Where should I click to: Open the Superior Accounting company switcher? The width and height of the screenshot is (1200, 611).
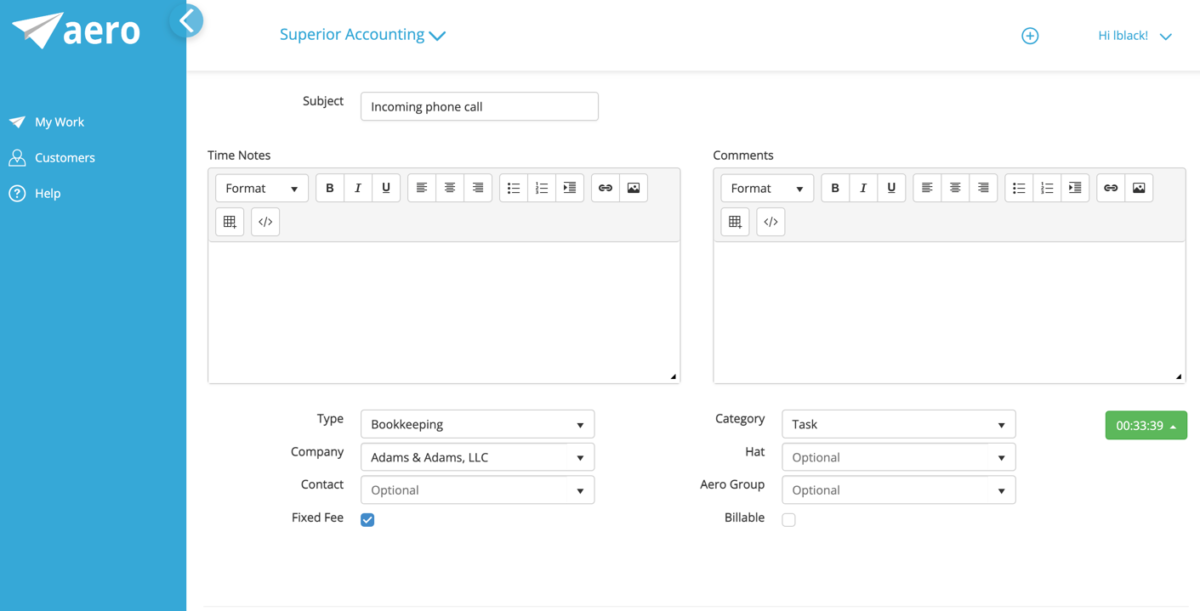(362, 34)
